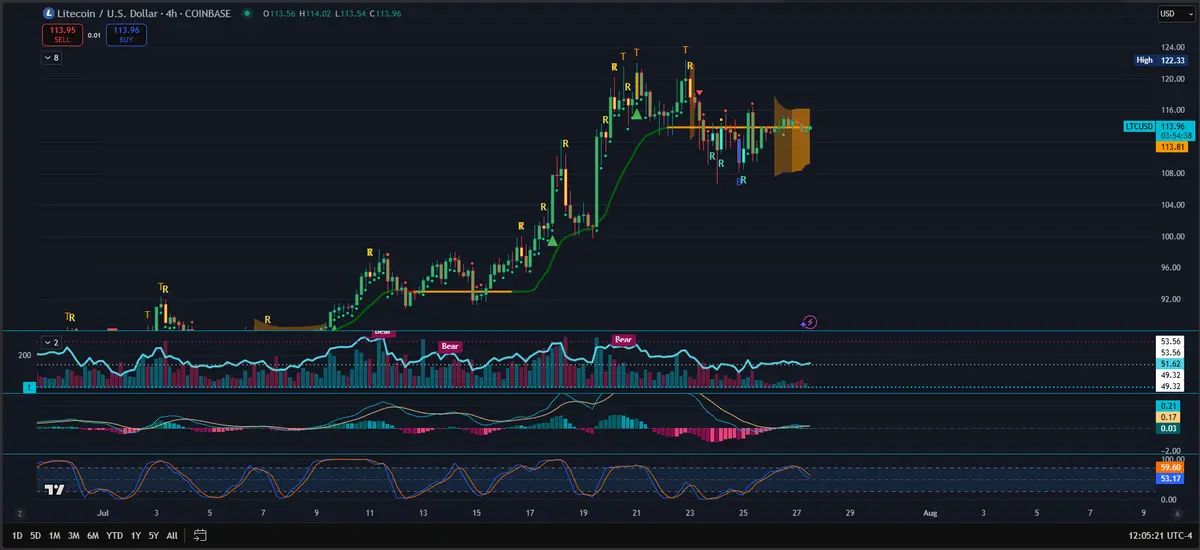Viewport: 1200px width, 550px height.
Task: Select the 1D time range
Action: pyautogui.click(x=16, y=535)
